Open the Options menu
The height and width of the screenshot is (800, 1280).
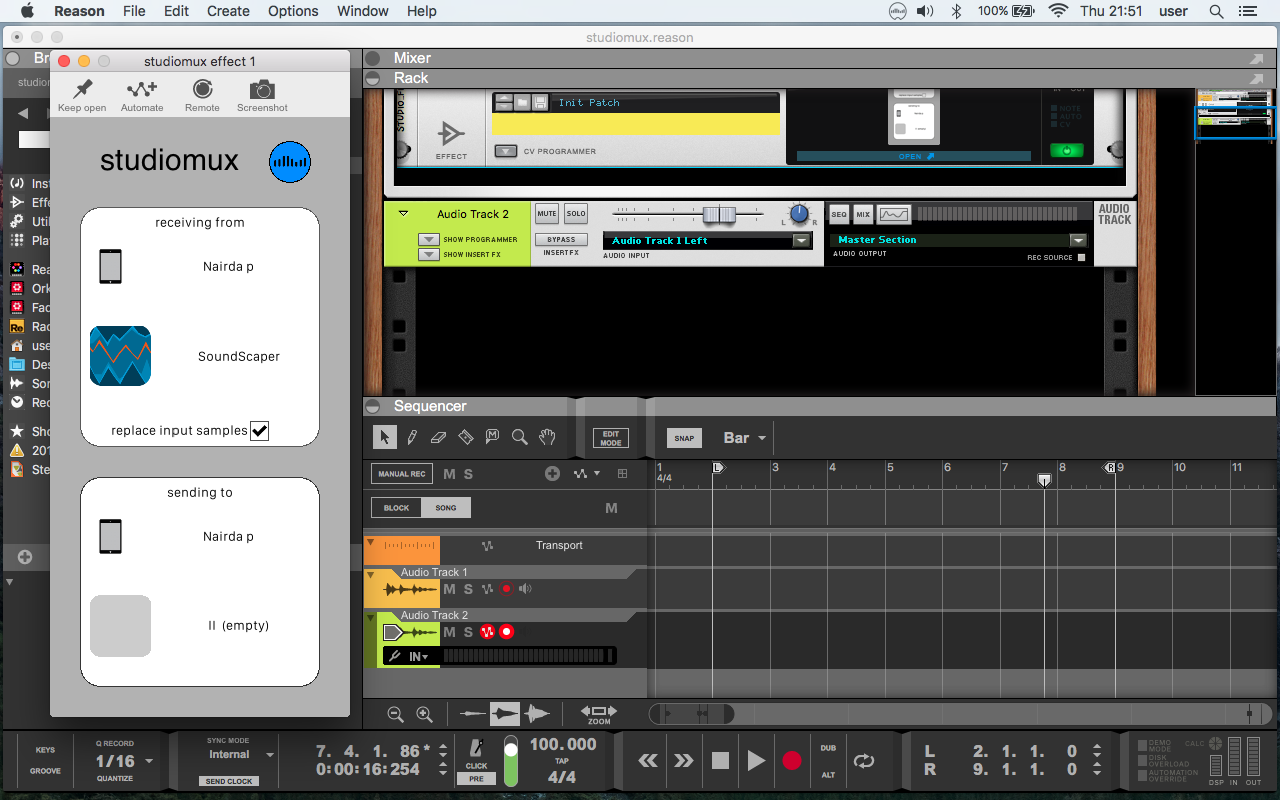coord(294,11)
